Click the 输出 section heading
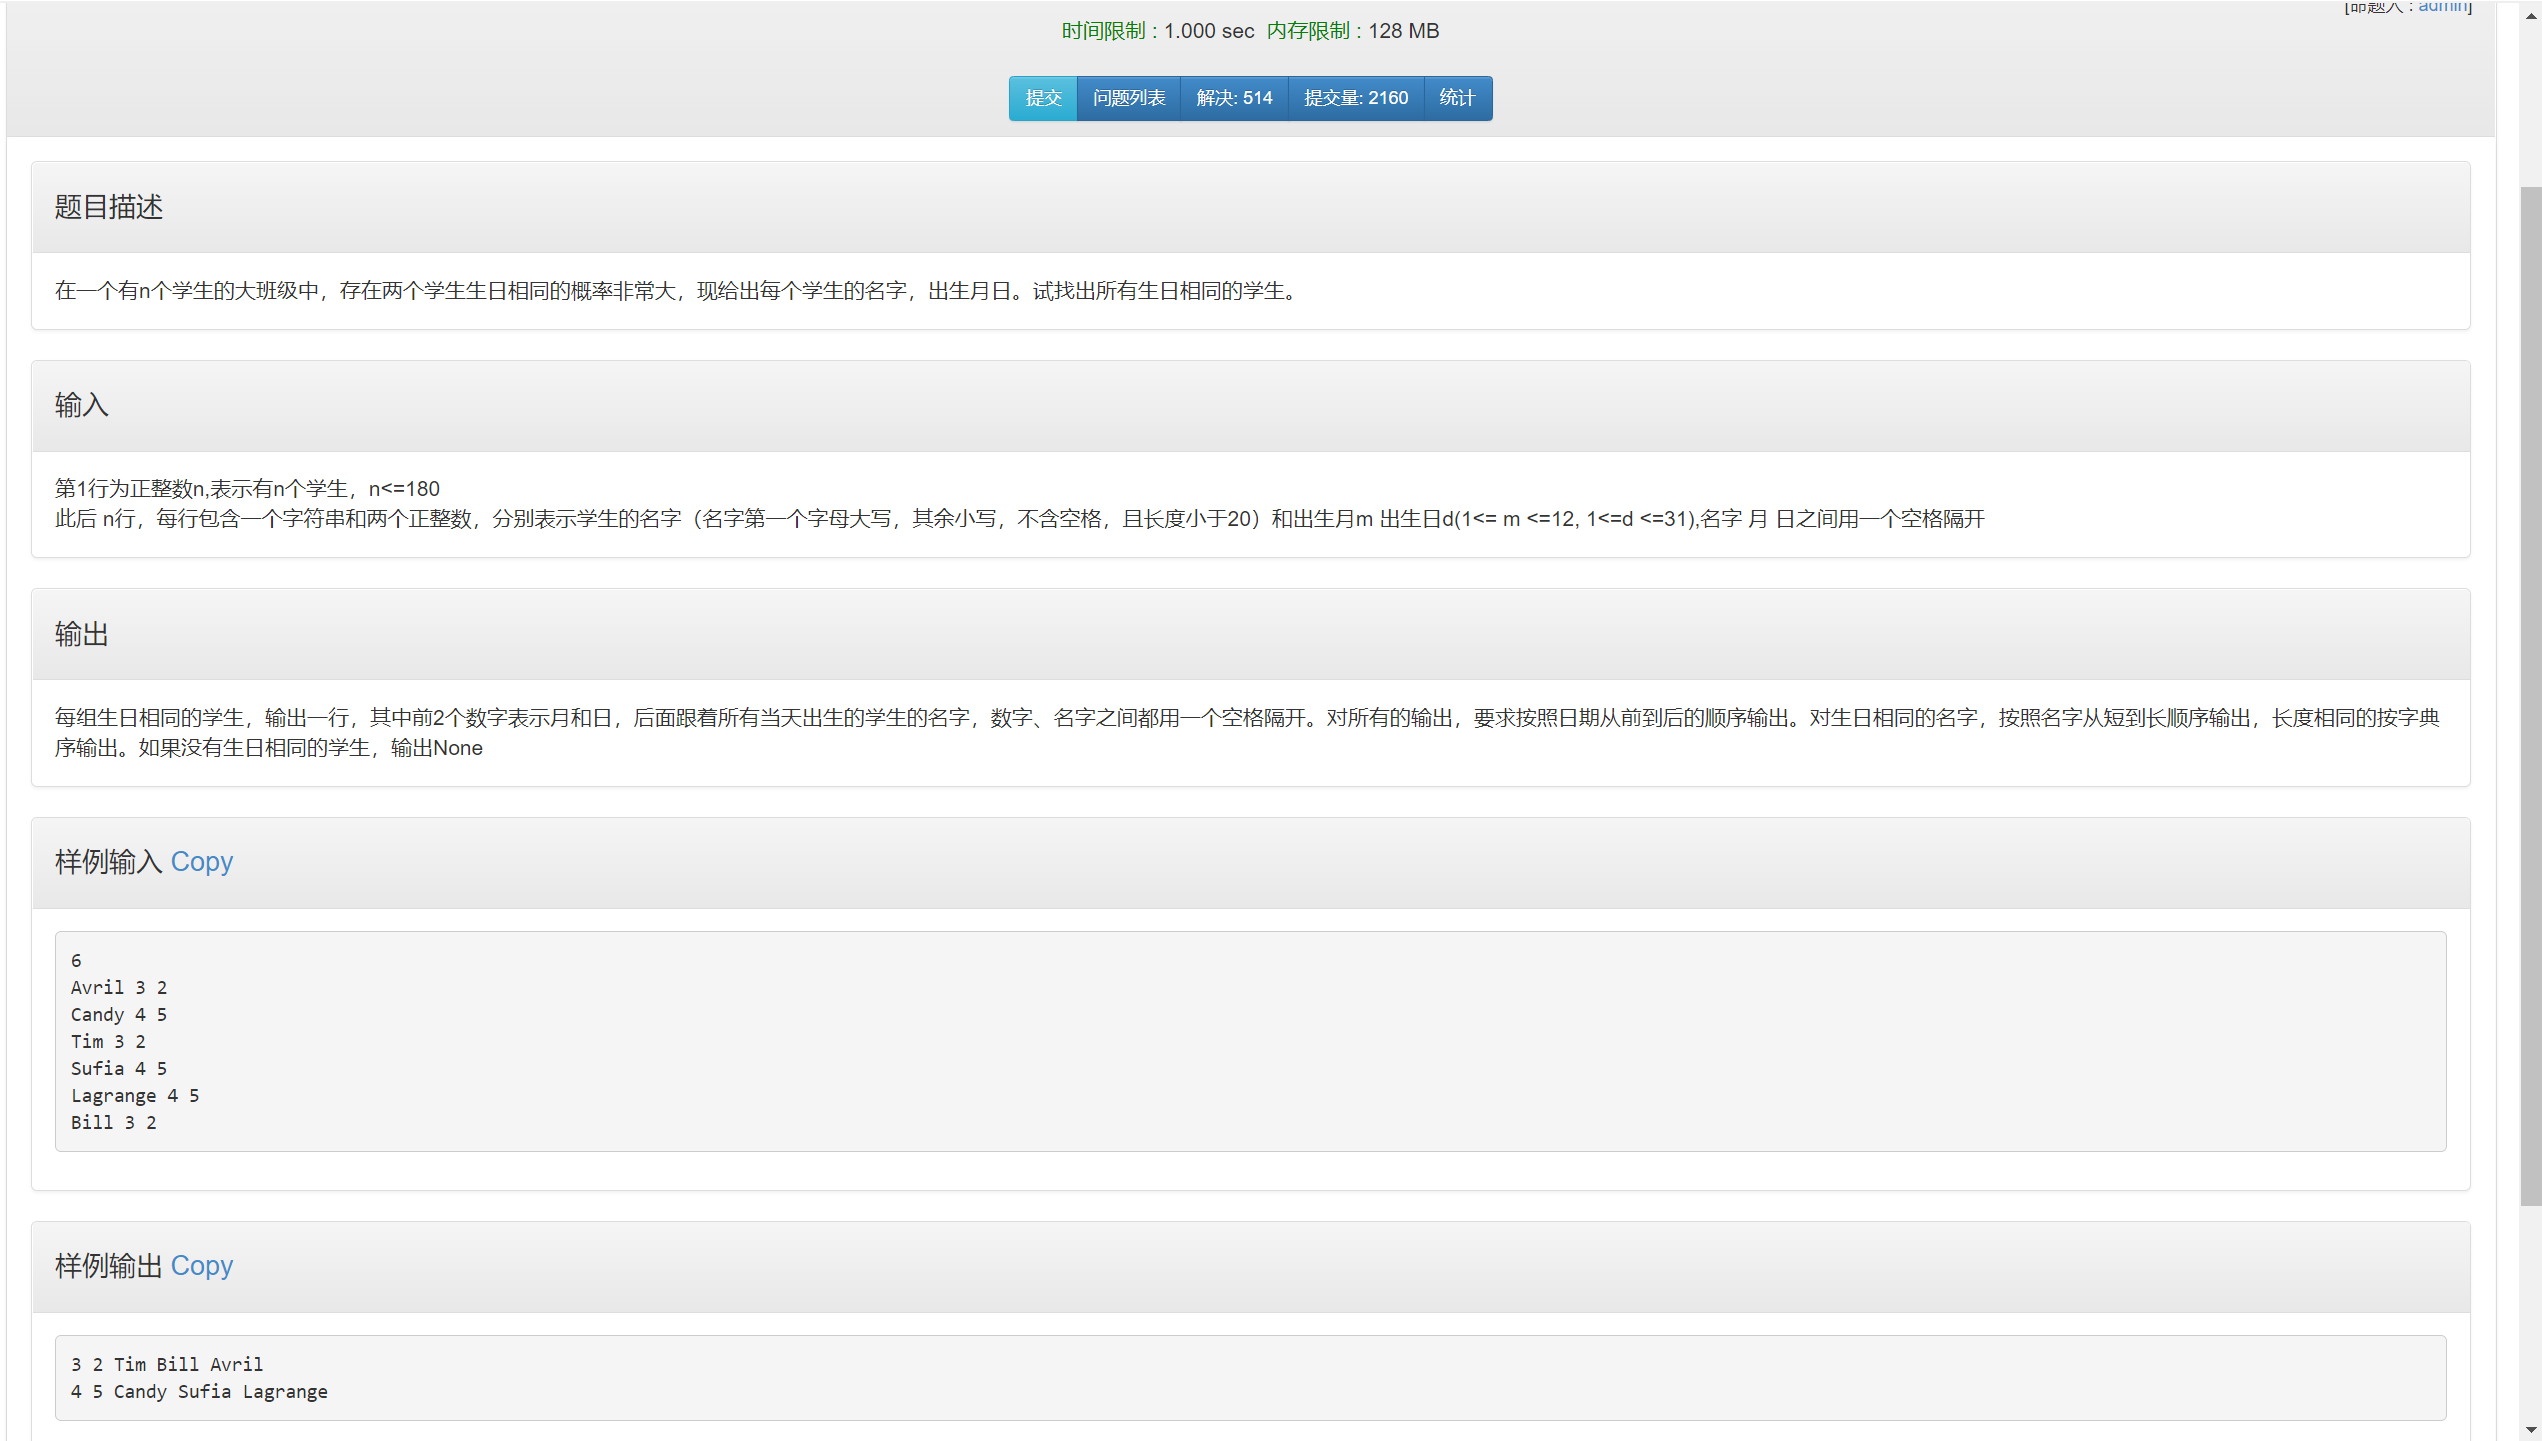Viewport: 2542px width, 1441px height. tap(82, 634)
